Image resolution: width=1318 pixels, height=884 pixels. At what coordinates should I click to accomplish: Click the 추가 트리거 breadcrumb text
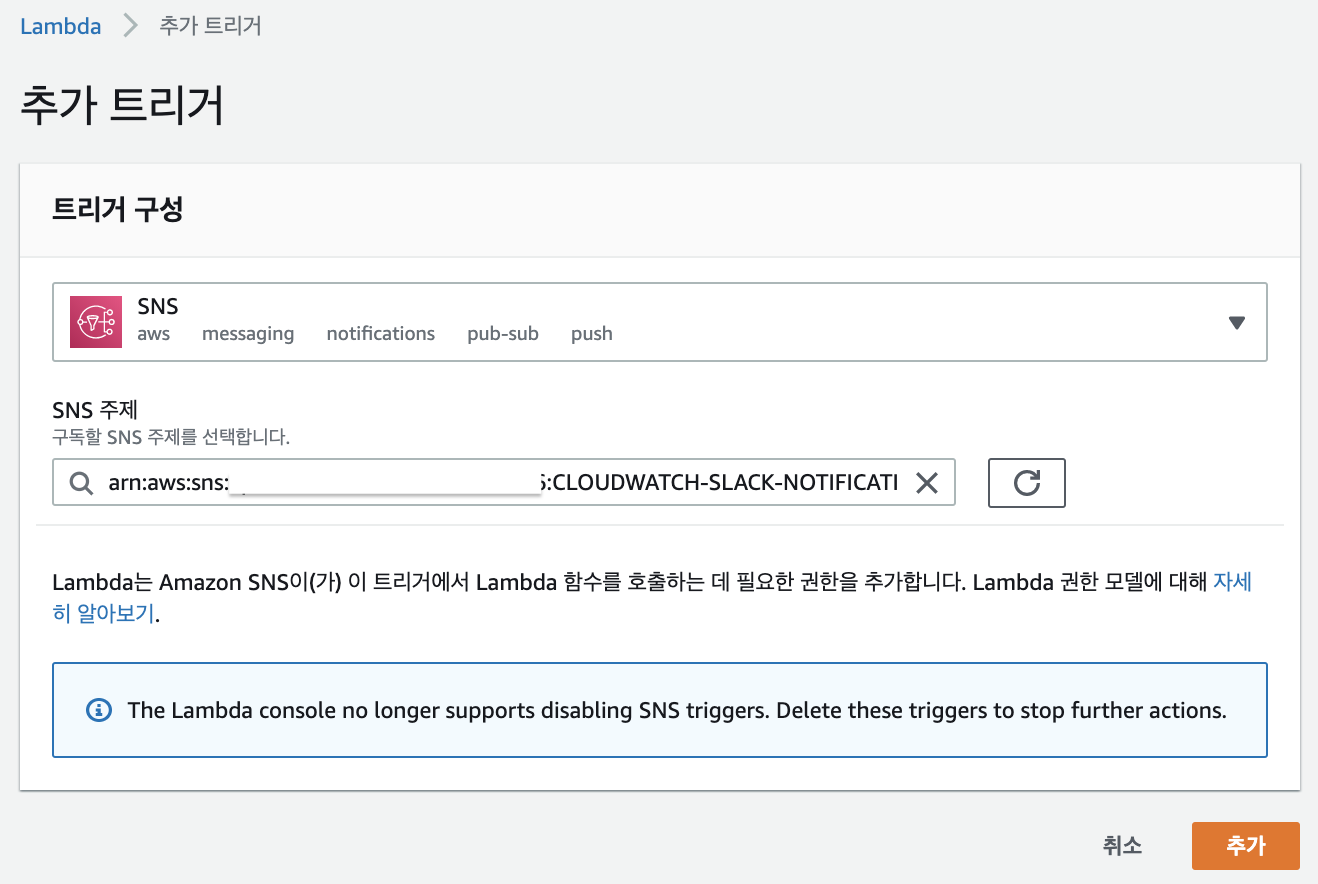pyautogui.click(x=210, y=26)
